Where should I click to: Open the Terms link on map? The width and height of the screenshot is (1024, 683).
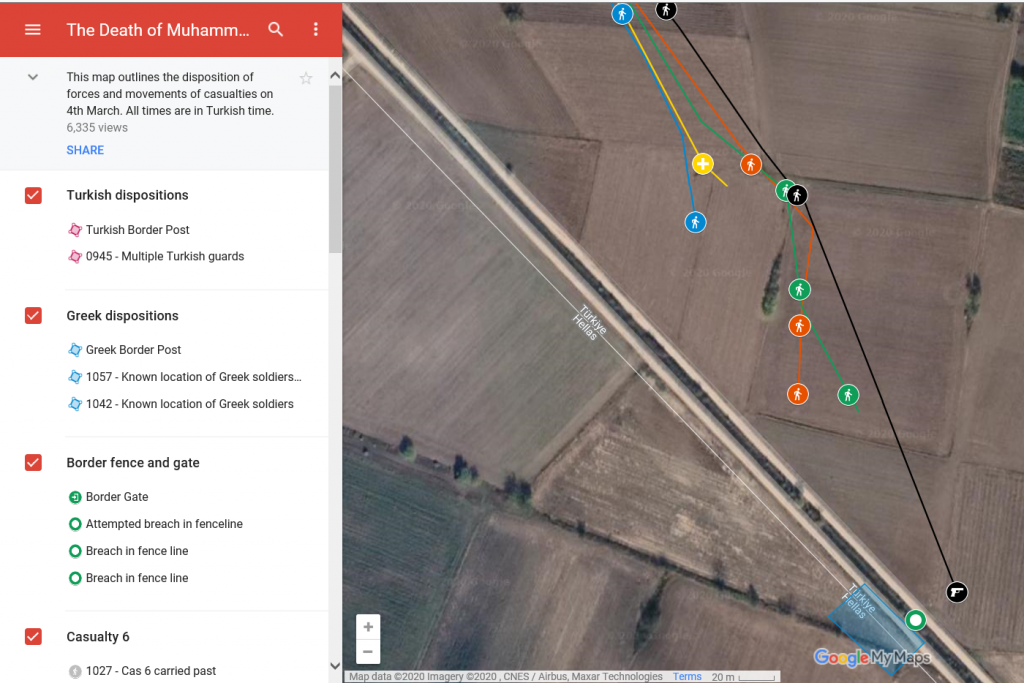pyautogui.click(x=687, y=677)
